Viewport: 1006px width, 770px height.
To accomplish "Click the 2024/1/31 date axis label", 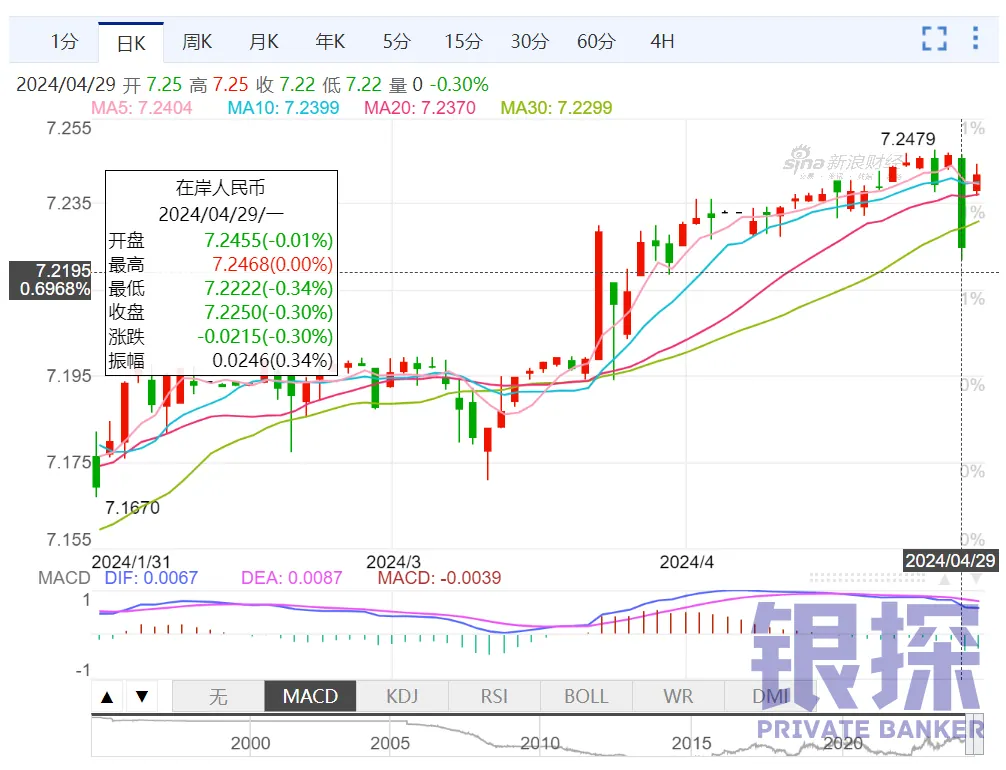I will (131, 562).
